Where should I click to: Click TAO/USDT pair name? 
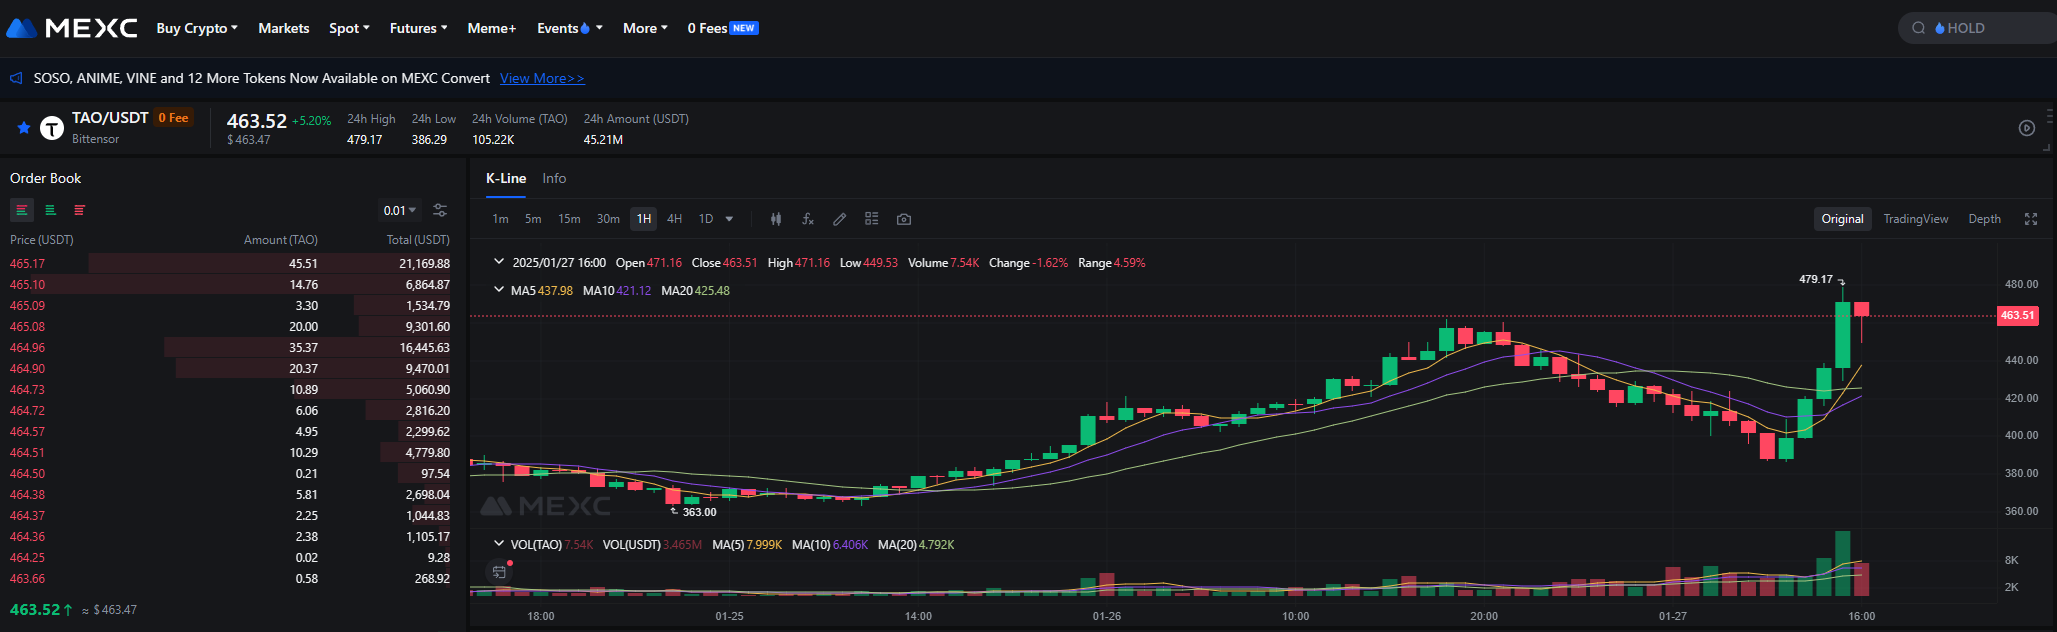click(x=110, y=118)
